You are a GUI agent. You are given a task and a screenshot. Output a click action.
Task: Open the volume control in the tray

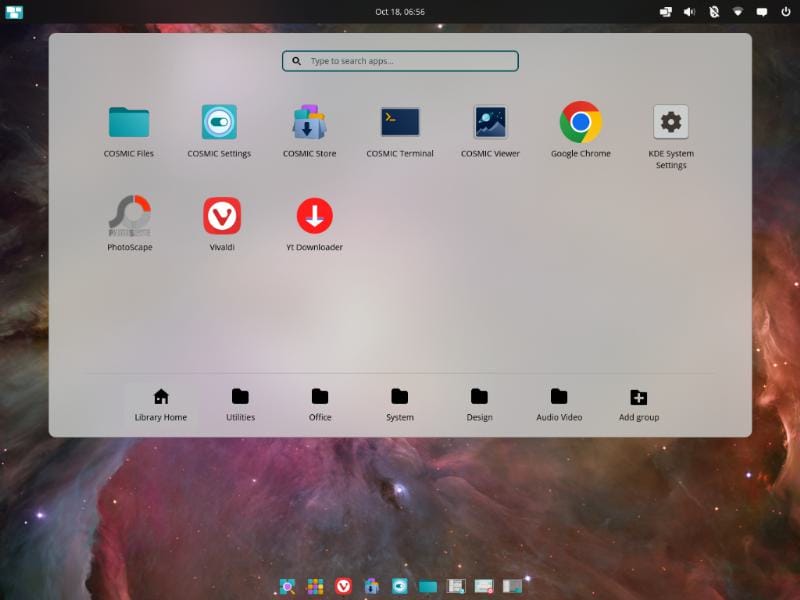point(689,12)
